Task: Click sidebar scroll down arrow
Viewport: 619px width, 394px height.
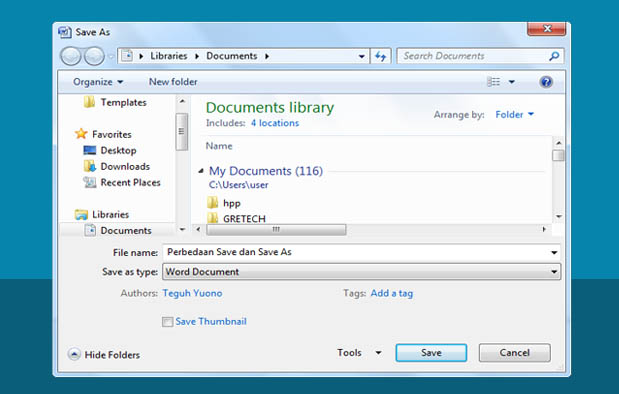Action: [182, 229]
